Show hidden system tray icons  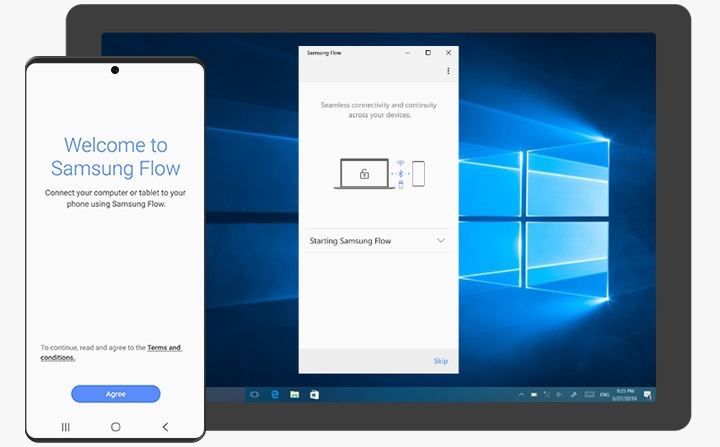point(521,395)
